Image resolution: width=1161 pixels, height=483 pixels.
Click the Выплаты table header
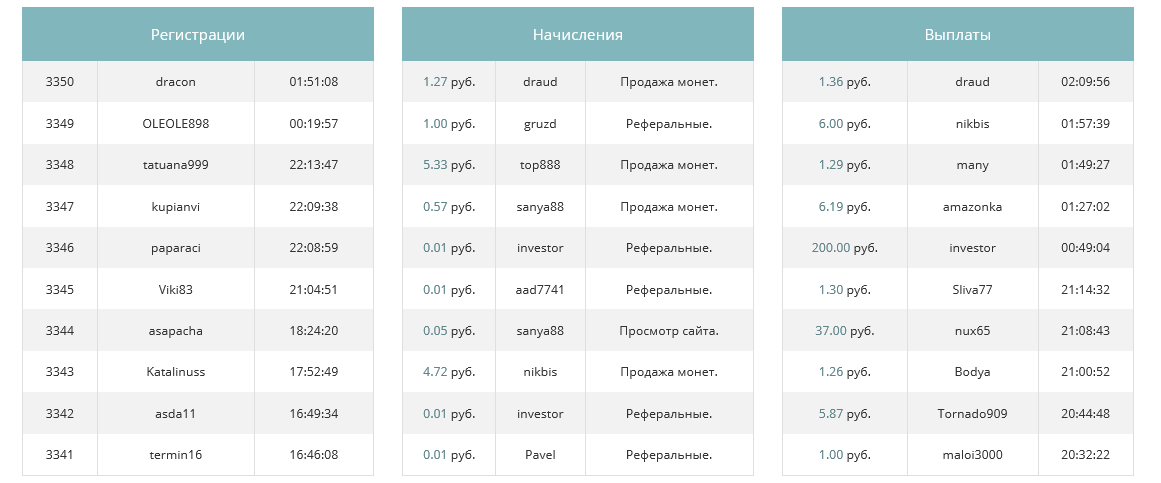957,34
